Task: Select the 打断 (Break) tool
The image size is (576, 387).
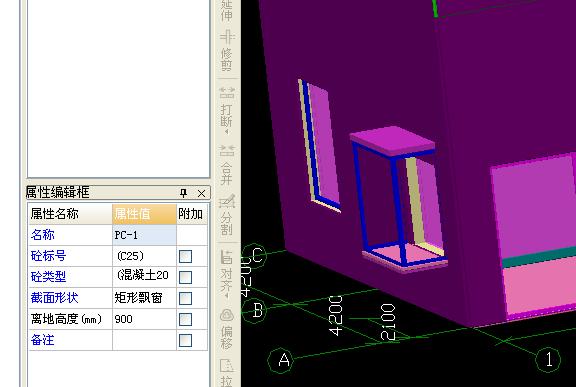Action: click(227, 110)
